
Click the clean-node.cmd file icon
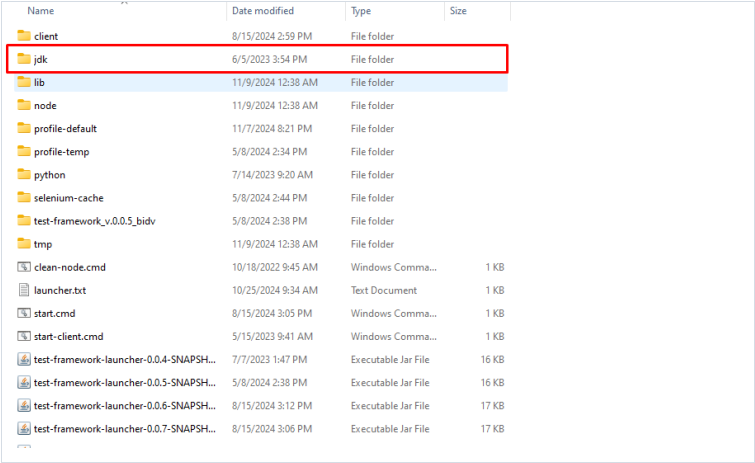point(25,267)
